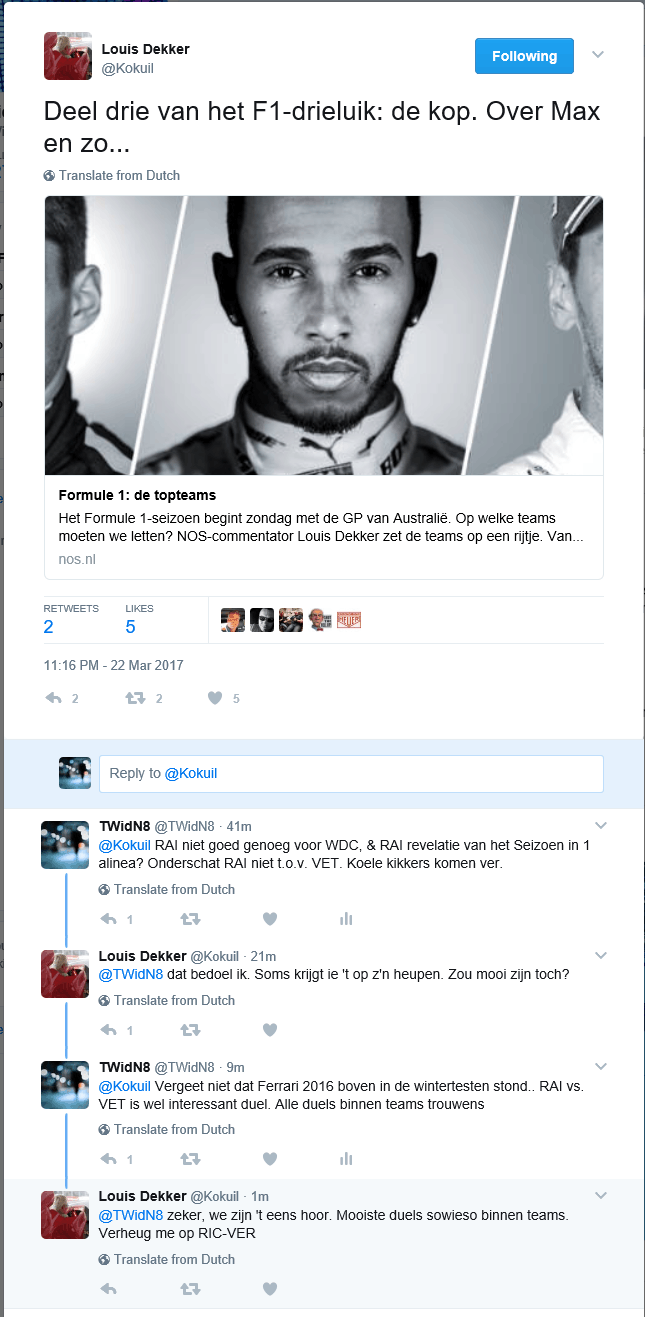Like the main tweet with heart icon

click(214, 698)
